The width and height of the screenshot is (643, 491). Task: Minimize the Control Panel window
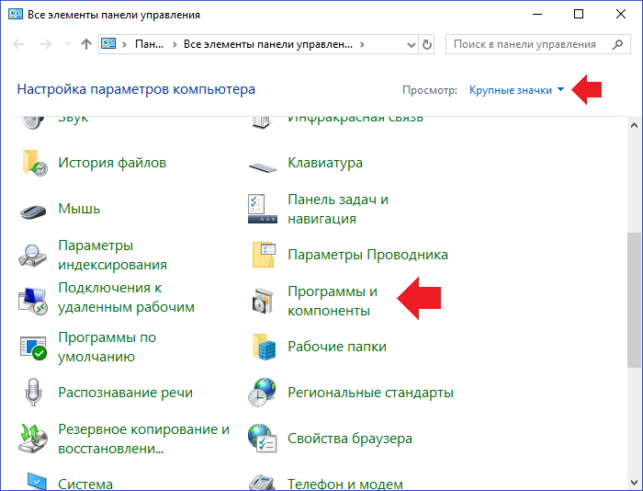(x=537, y=14)
